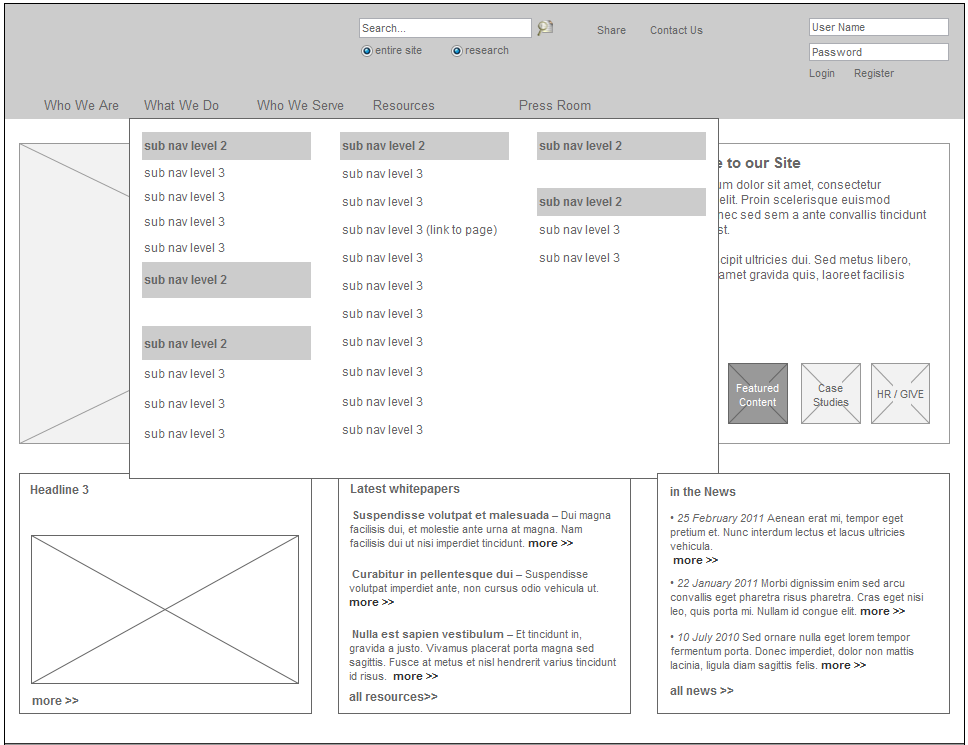Open the What We Do menu

[182, 106]
